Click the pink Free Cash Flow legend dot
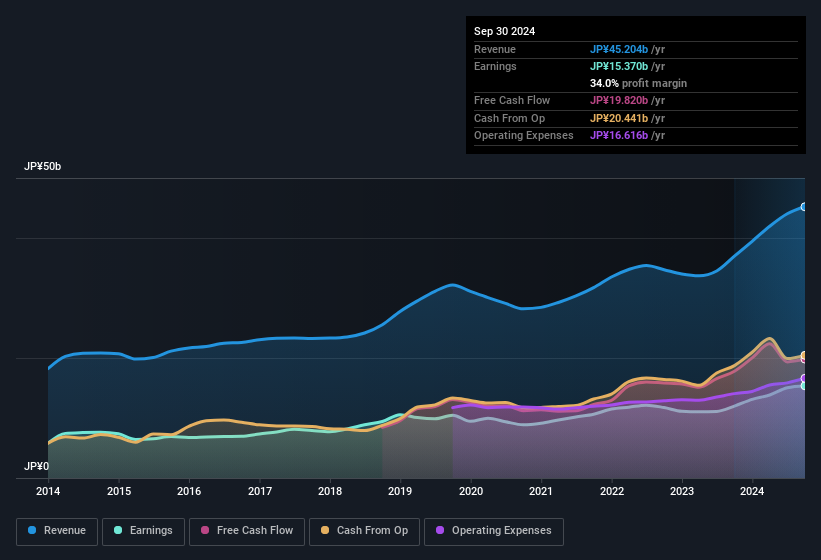The width and height of the screenshot is (821, 560). pyautogui.click(x=205, y=531)
